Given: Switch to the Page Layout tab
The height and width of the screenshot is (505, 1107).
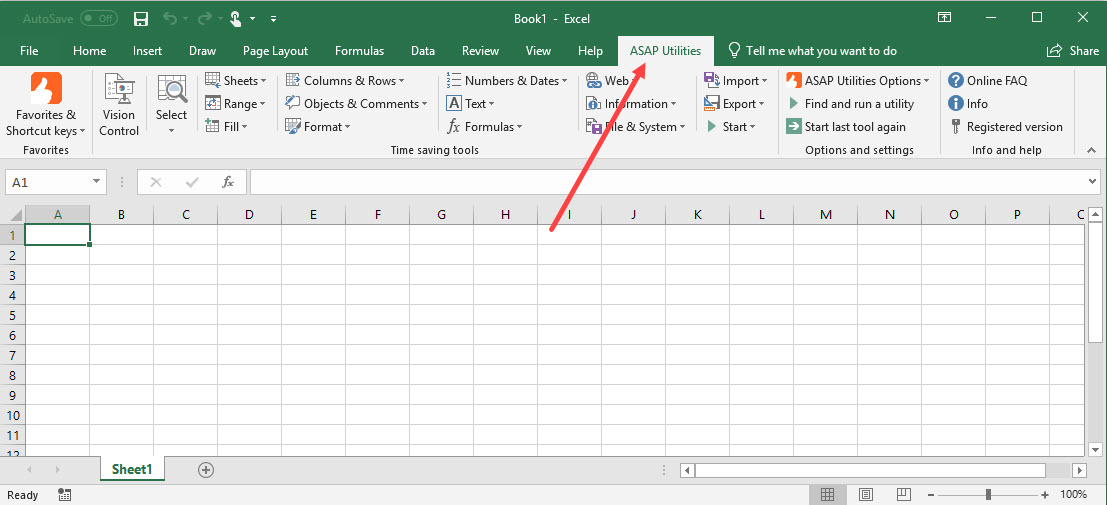Looking at the screenshot, I should coord(275,51).
